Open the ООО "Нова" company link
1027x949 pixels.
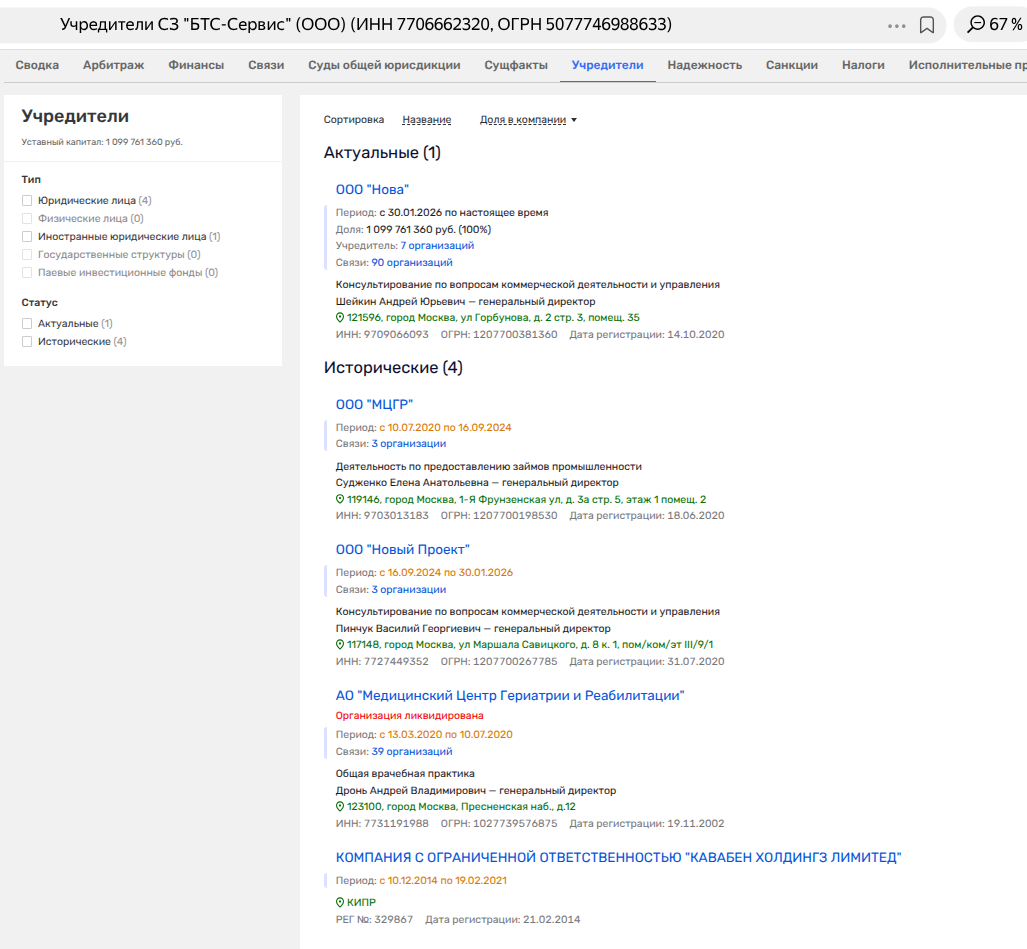[372, 189]
